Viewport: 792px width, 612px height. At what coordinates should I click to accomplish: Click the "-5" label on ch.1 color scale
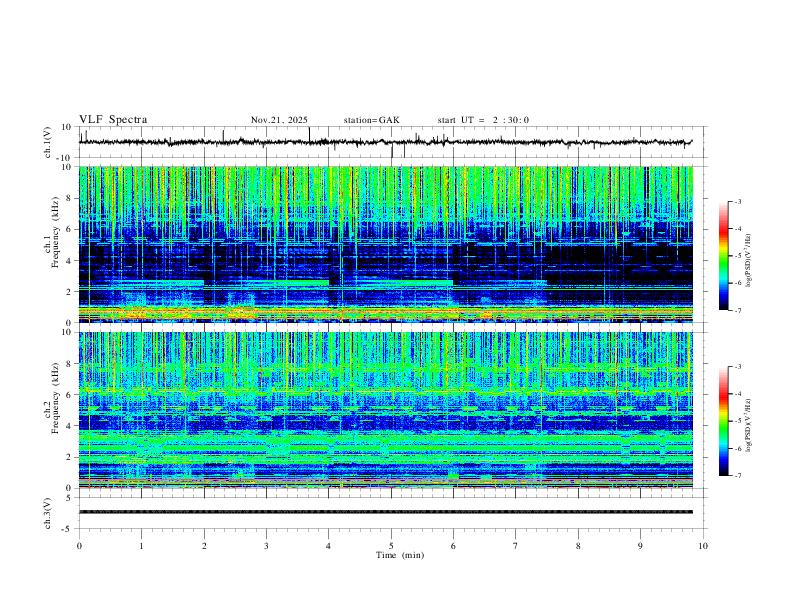coord(737,256)
